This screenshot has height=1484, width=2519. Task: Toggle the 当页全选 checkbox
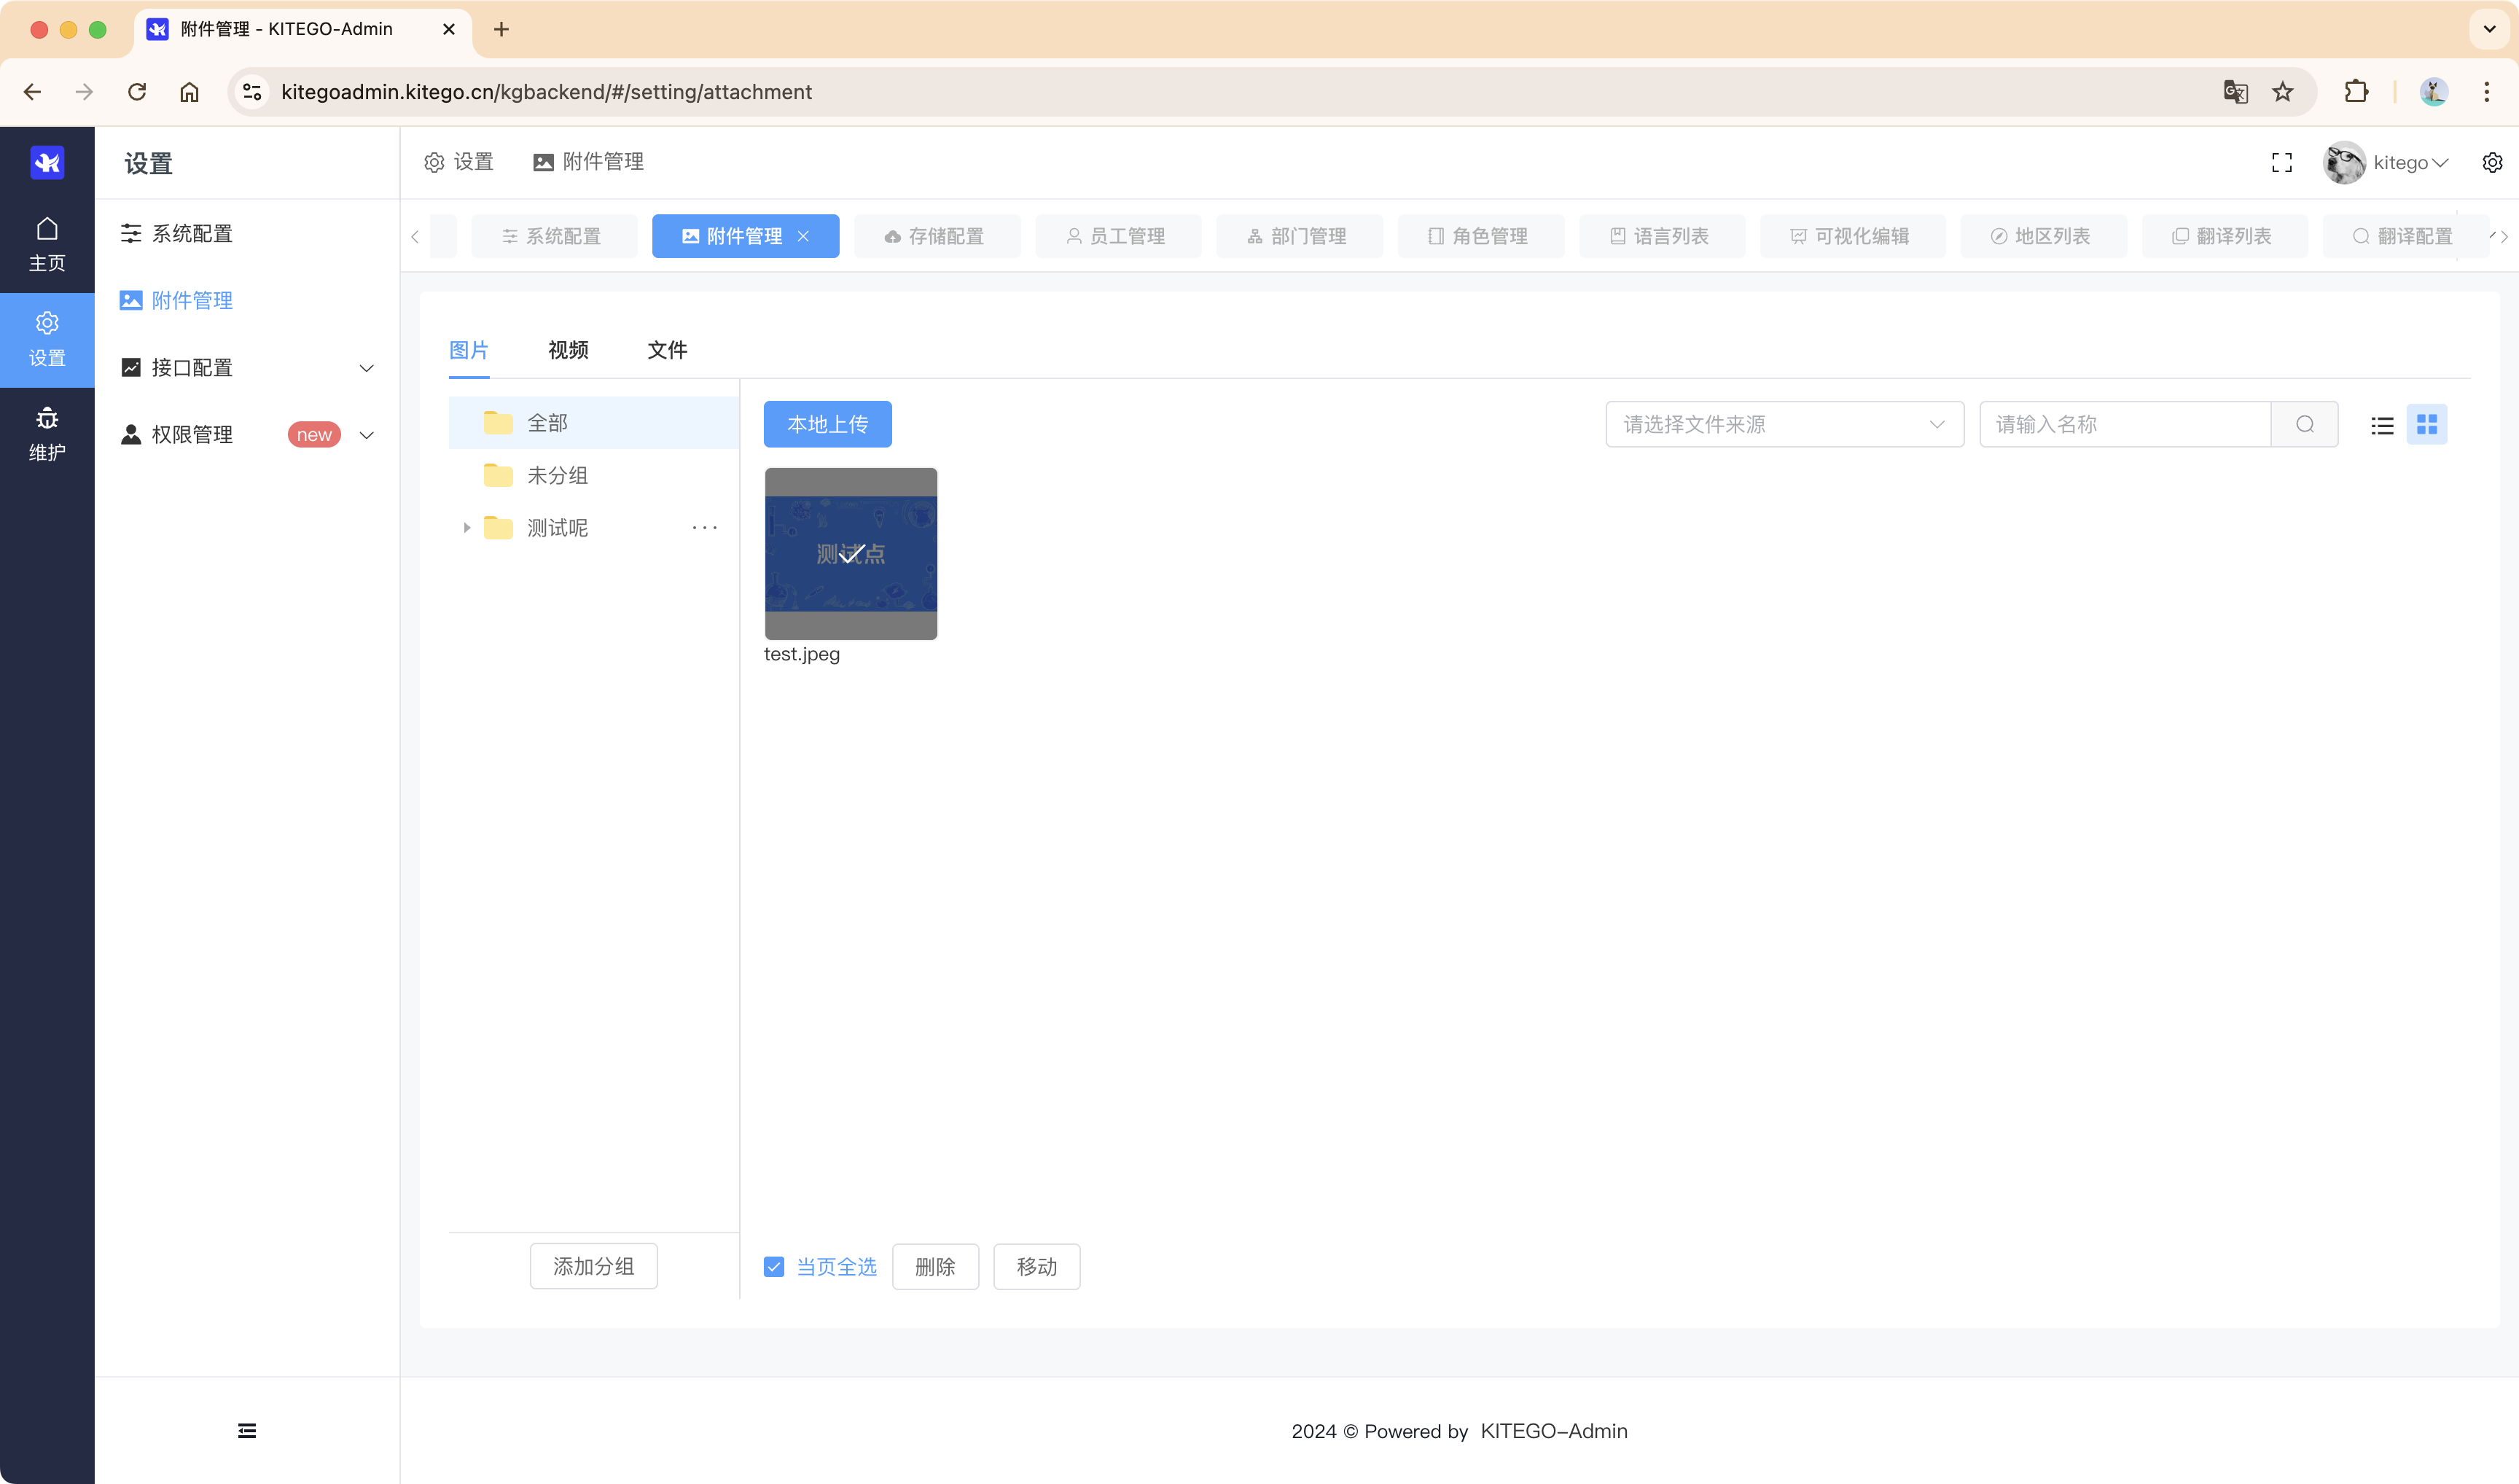tap(774, 1266)
